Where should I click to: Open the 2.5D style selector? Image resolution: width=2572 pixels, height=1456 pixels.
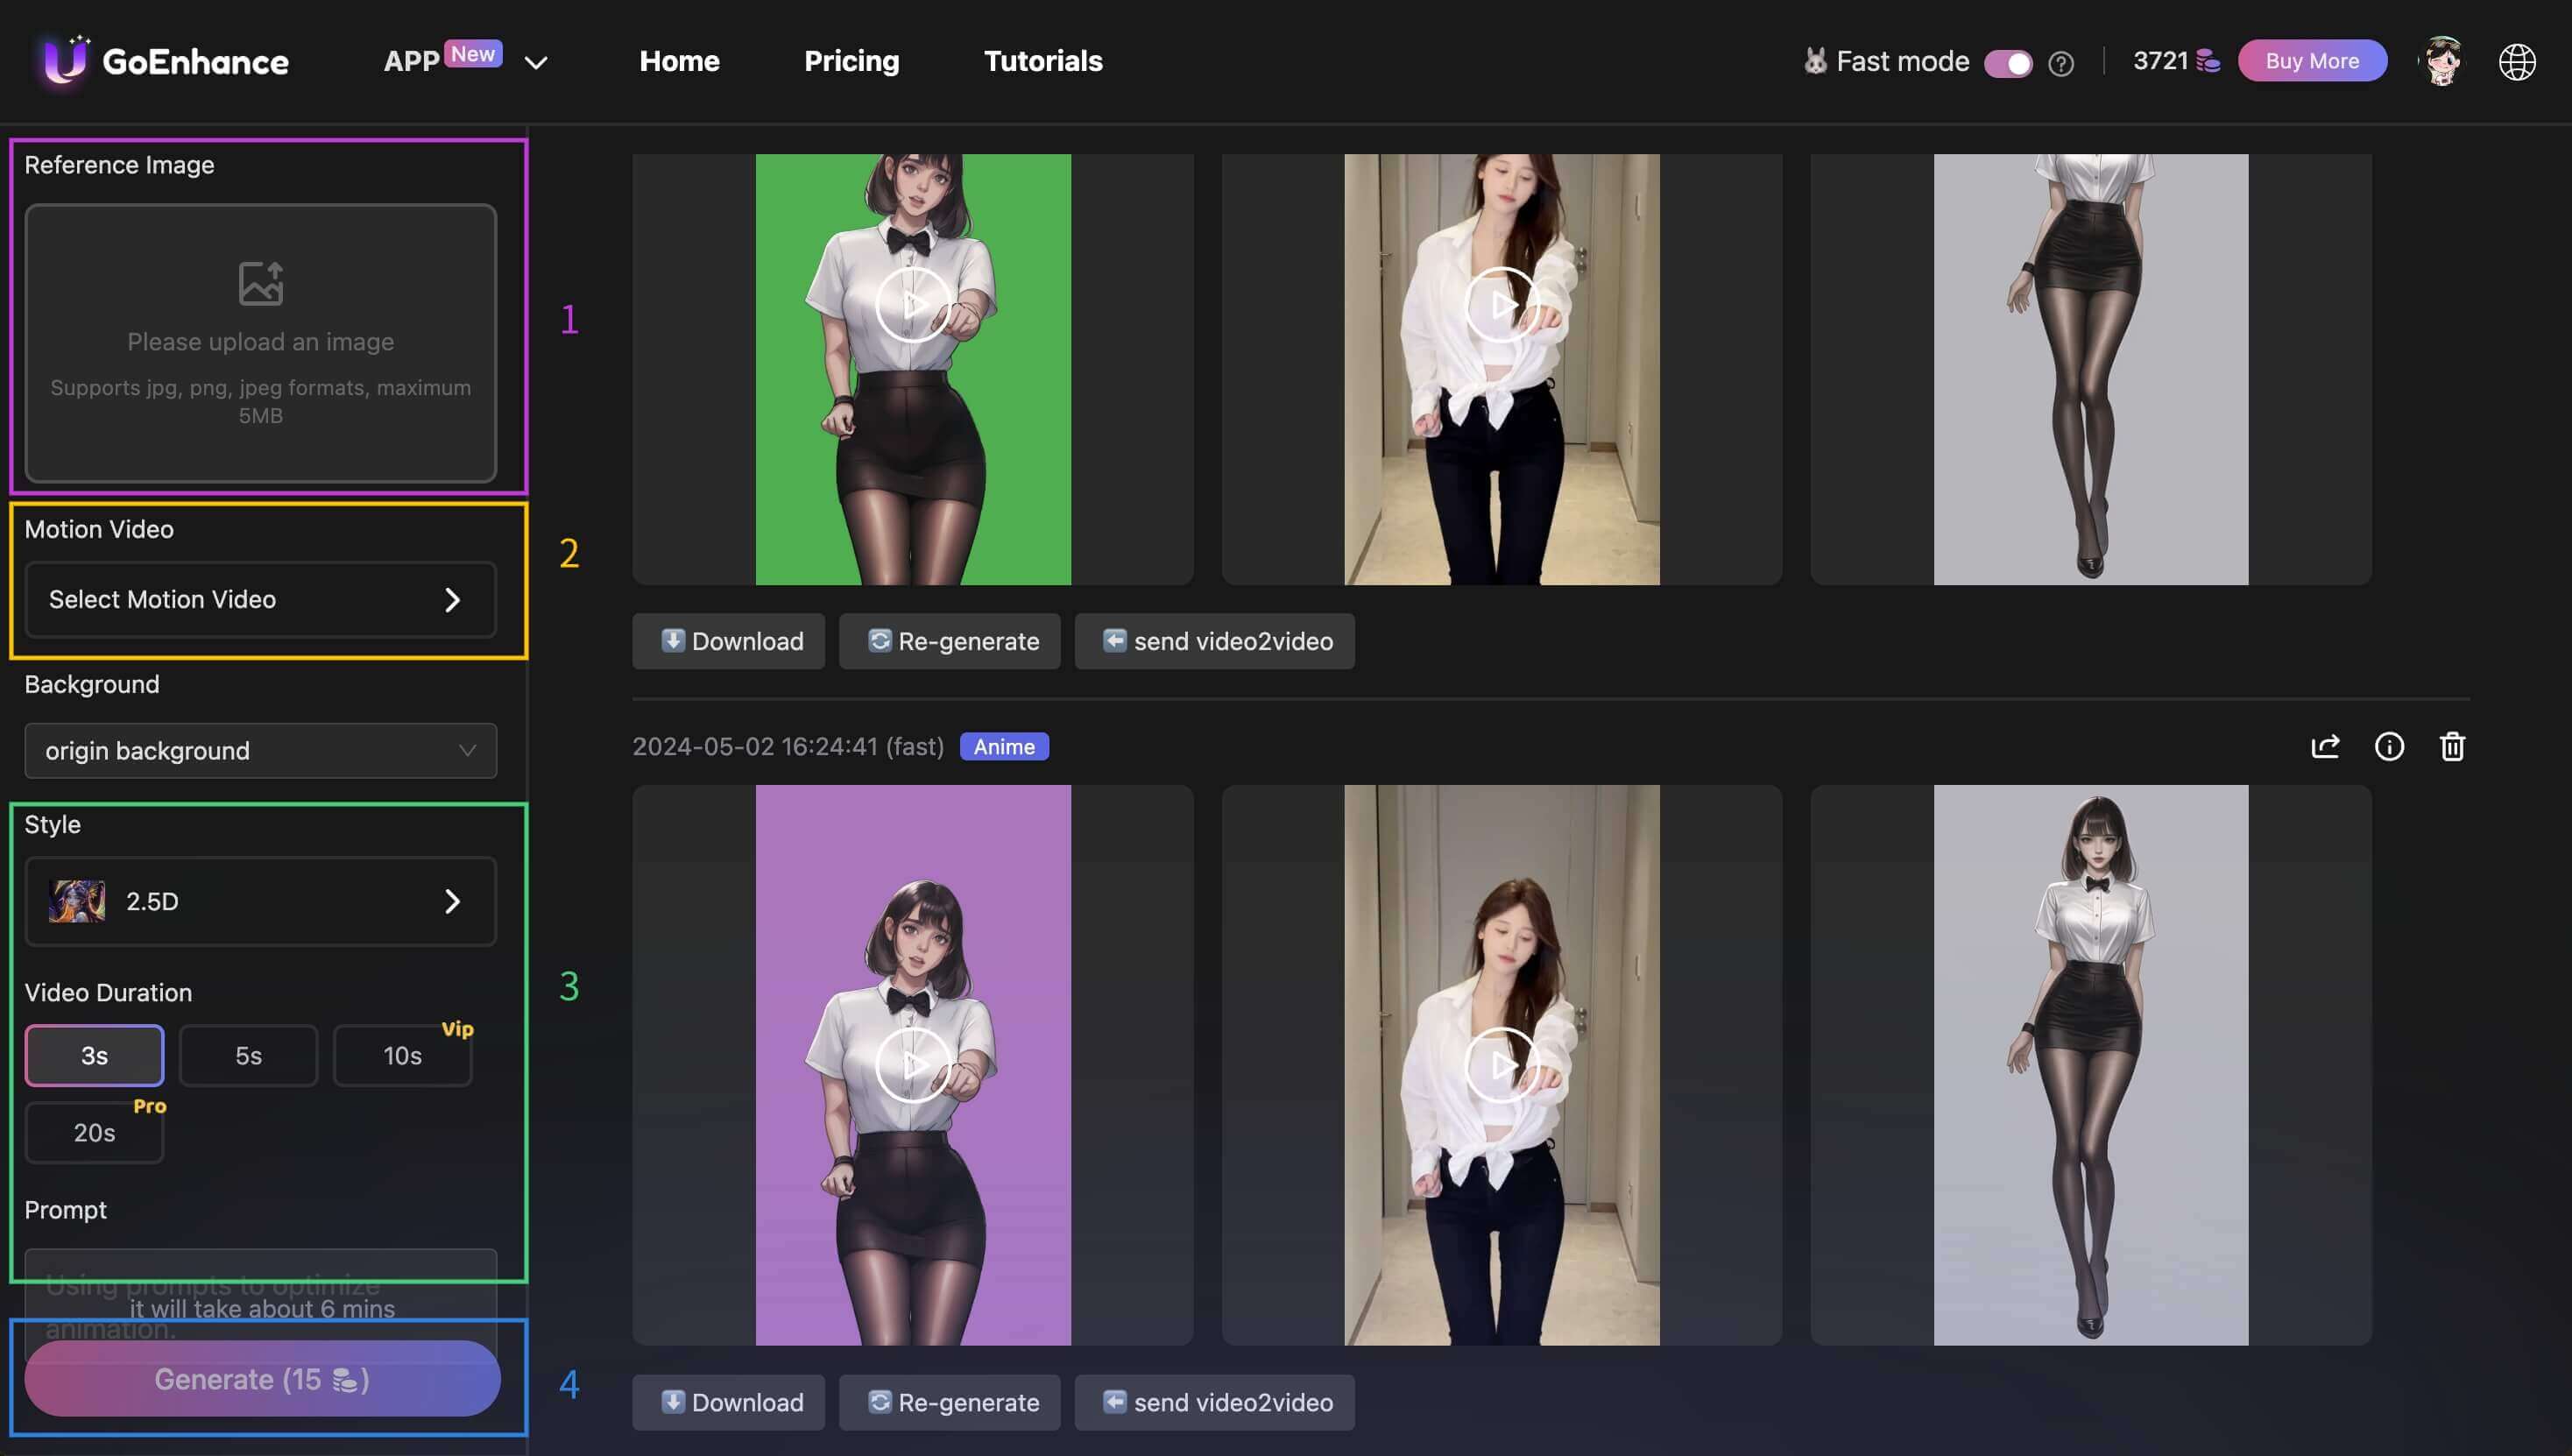click(x=260, y=900)
